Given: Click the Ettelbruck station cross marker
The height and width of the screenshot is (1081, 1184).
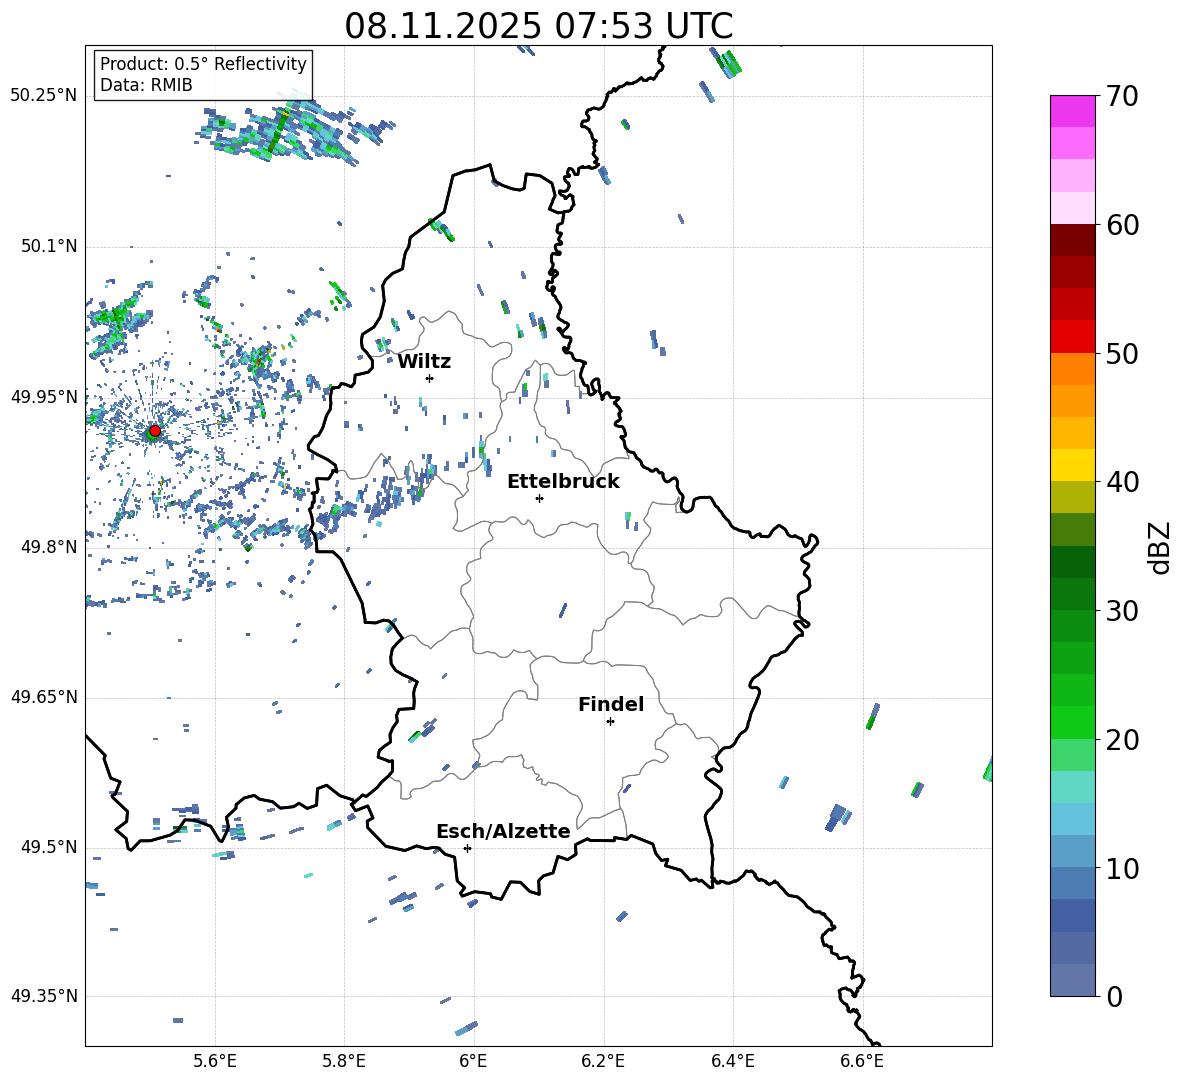Looking at the screenshot, I should [x=539, y=498].
